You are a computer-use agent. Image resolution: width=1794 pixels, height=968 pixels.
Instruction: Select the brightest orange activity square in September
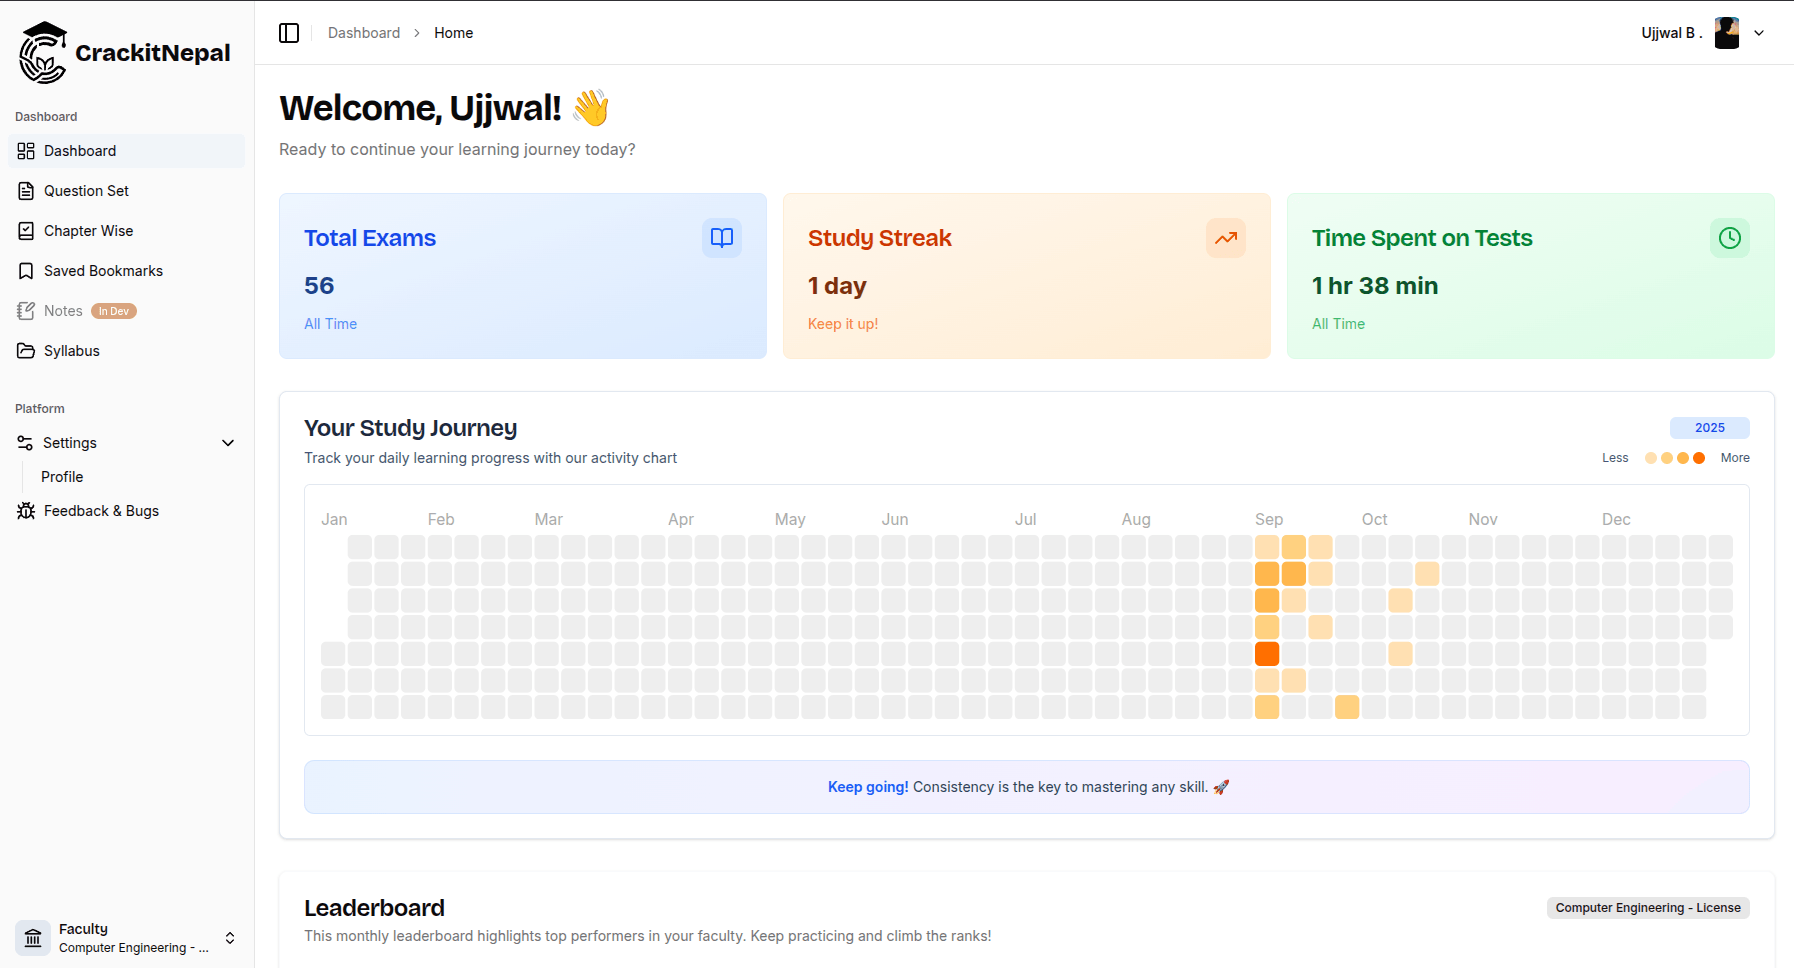click(x=1267, y=654)
